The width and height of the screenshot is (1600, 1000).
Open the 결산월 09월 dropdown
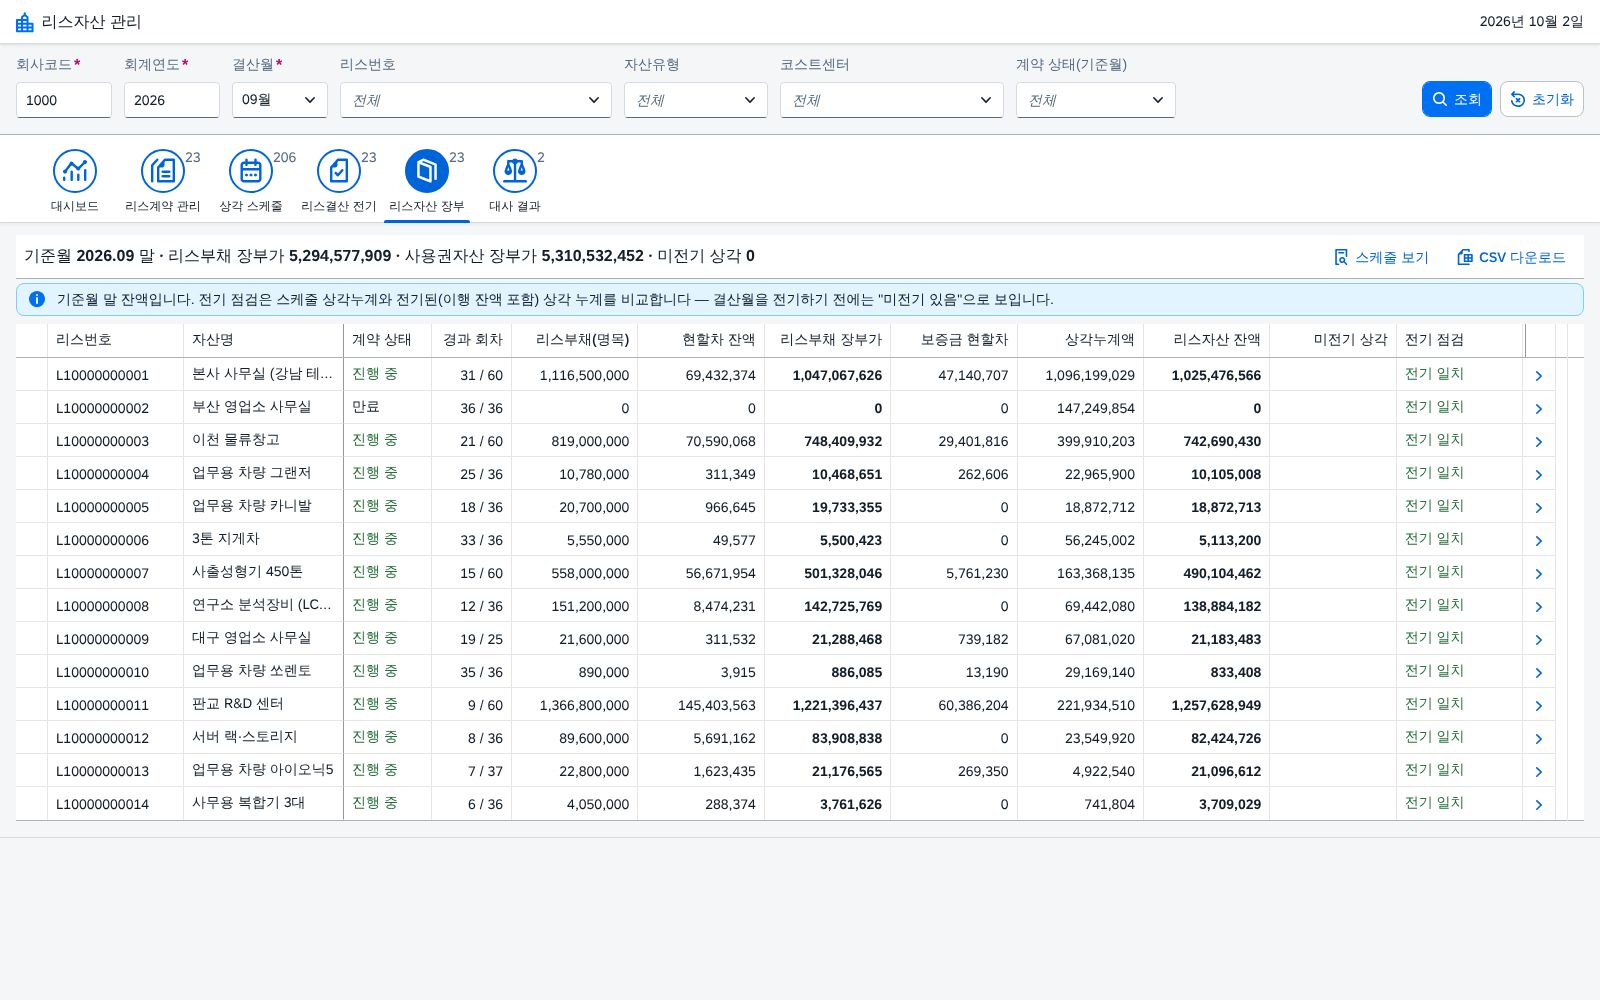280,100
